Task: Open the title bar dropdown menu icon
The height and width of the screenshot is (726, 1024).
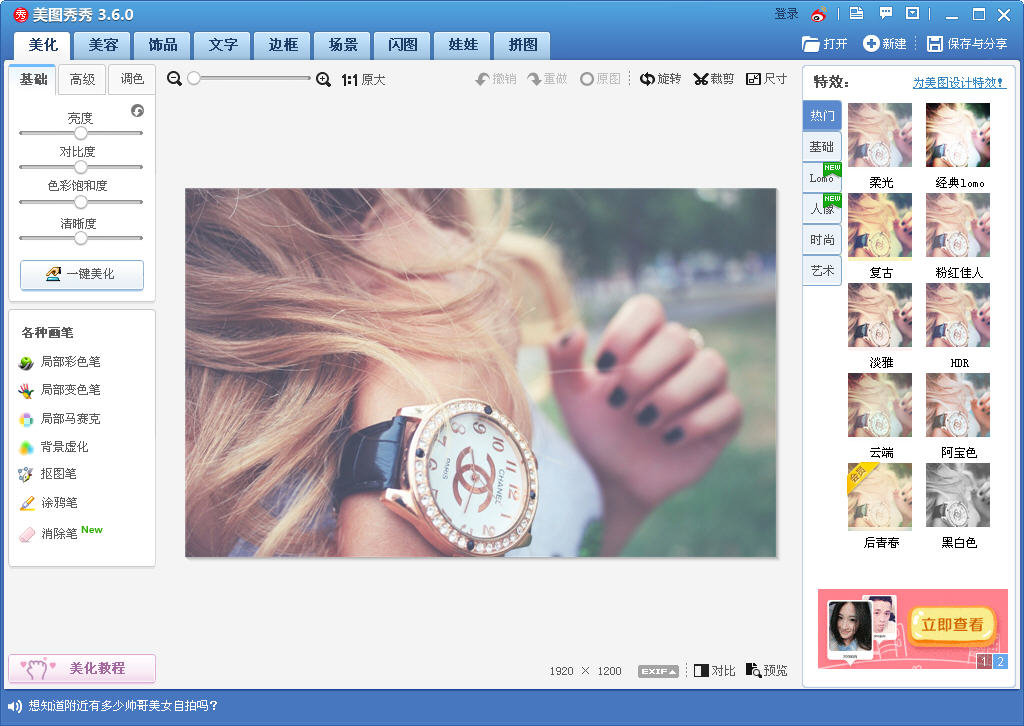Action: pos(912,14)
